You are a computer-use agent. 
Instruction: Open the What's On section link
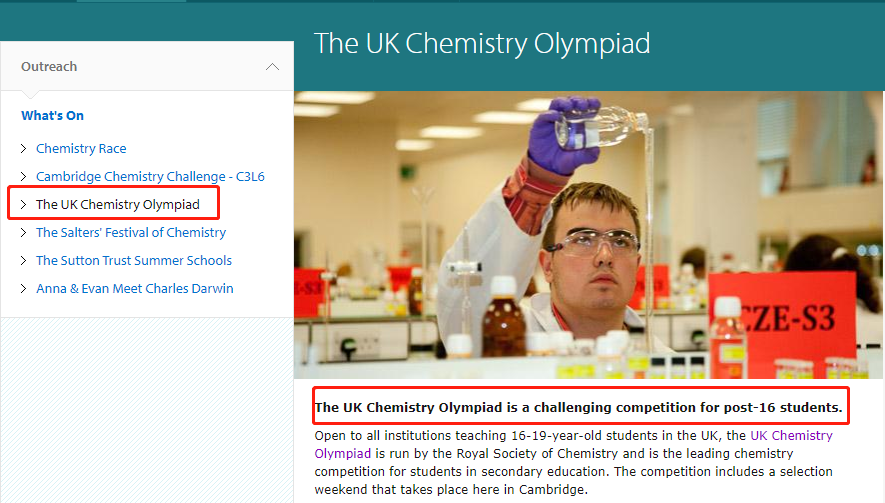click(x=52, y=116)
